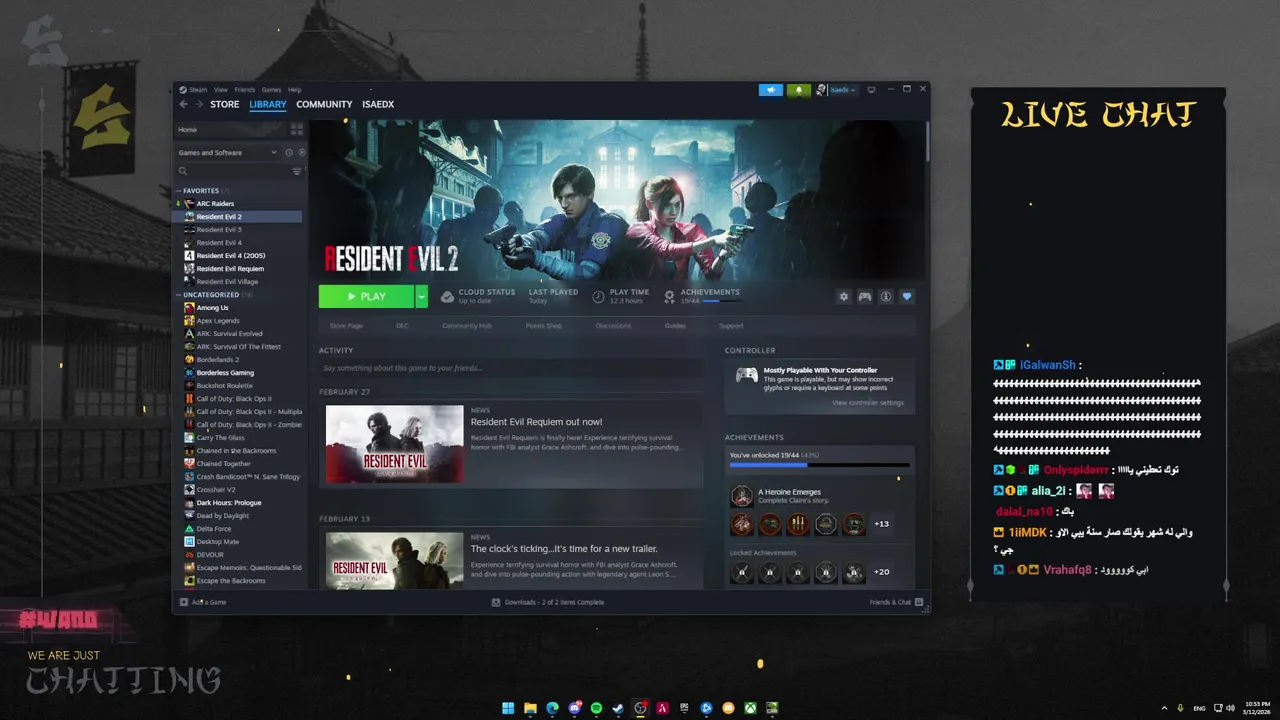Expand +20 locked achievements
Screen dimensions: 1280x720
(x=882, y=572)
